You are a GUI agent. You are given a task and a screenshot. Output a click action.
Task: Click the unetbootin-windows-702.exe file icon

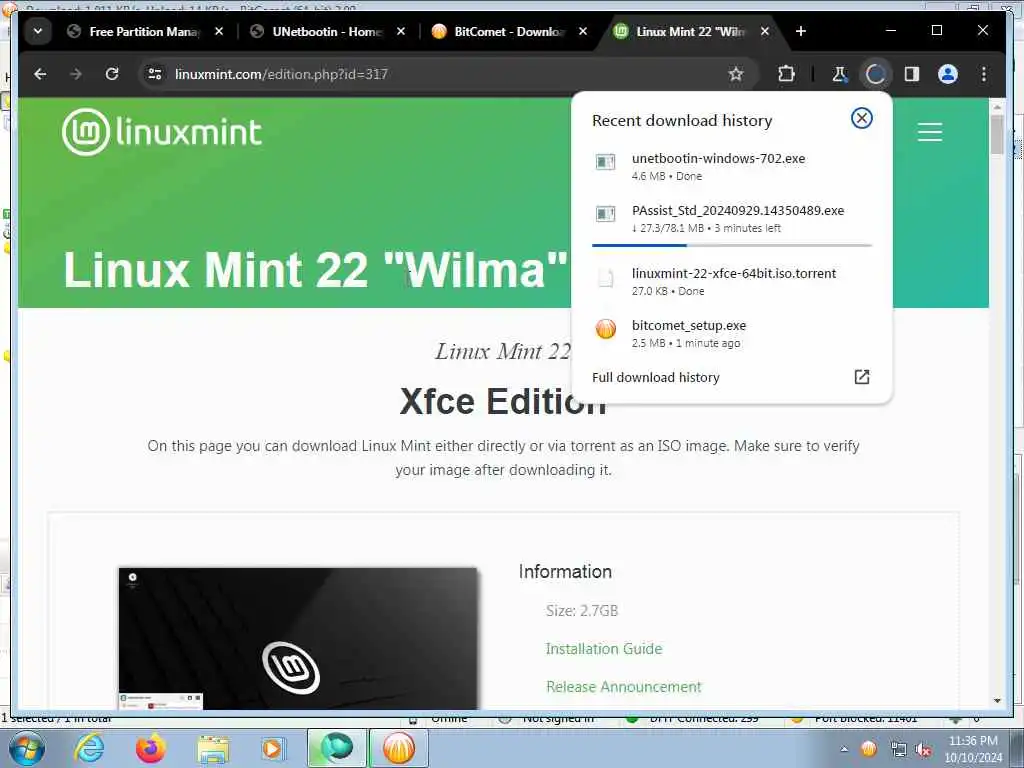point(605,161)
